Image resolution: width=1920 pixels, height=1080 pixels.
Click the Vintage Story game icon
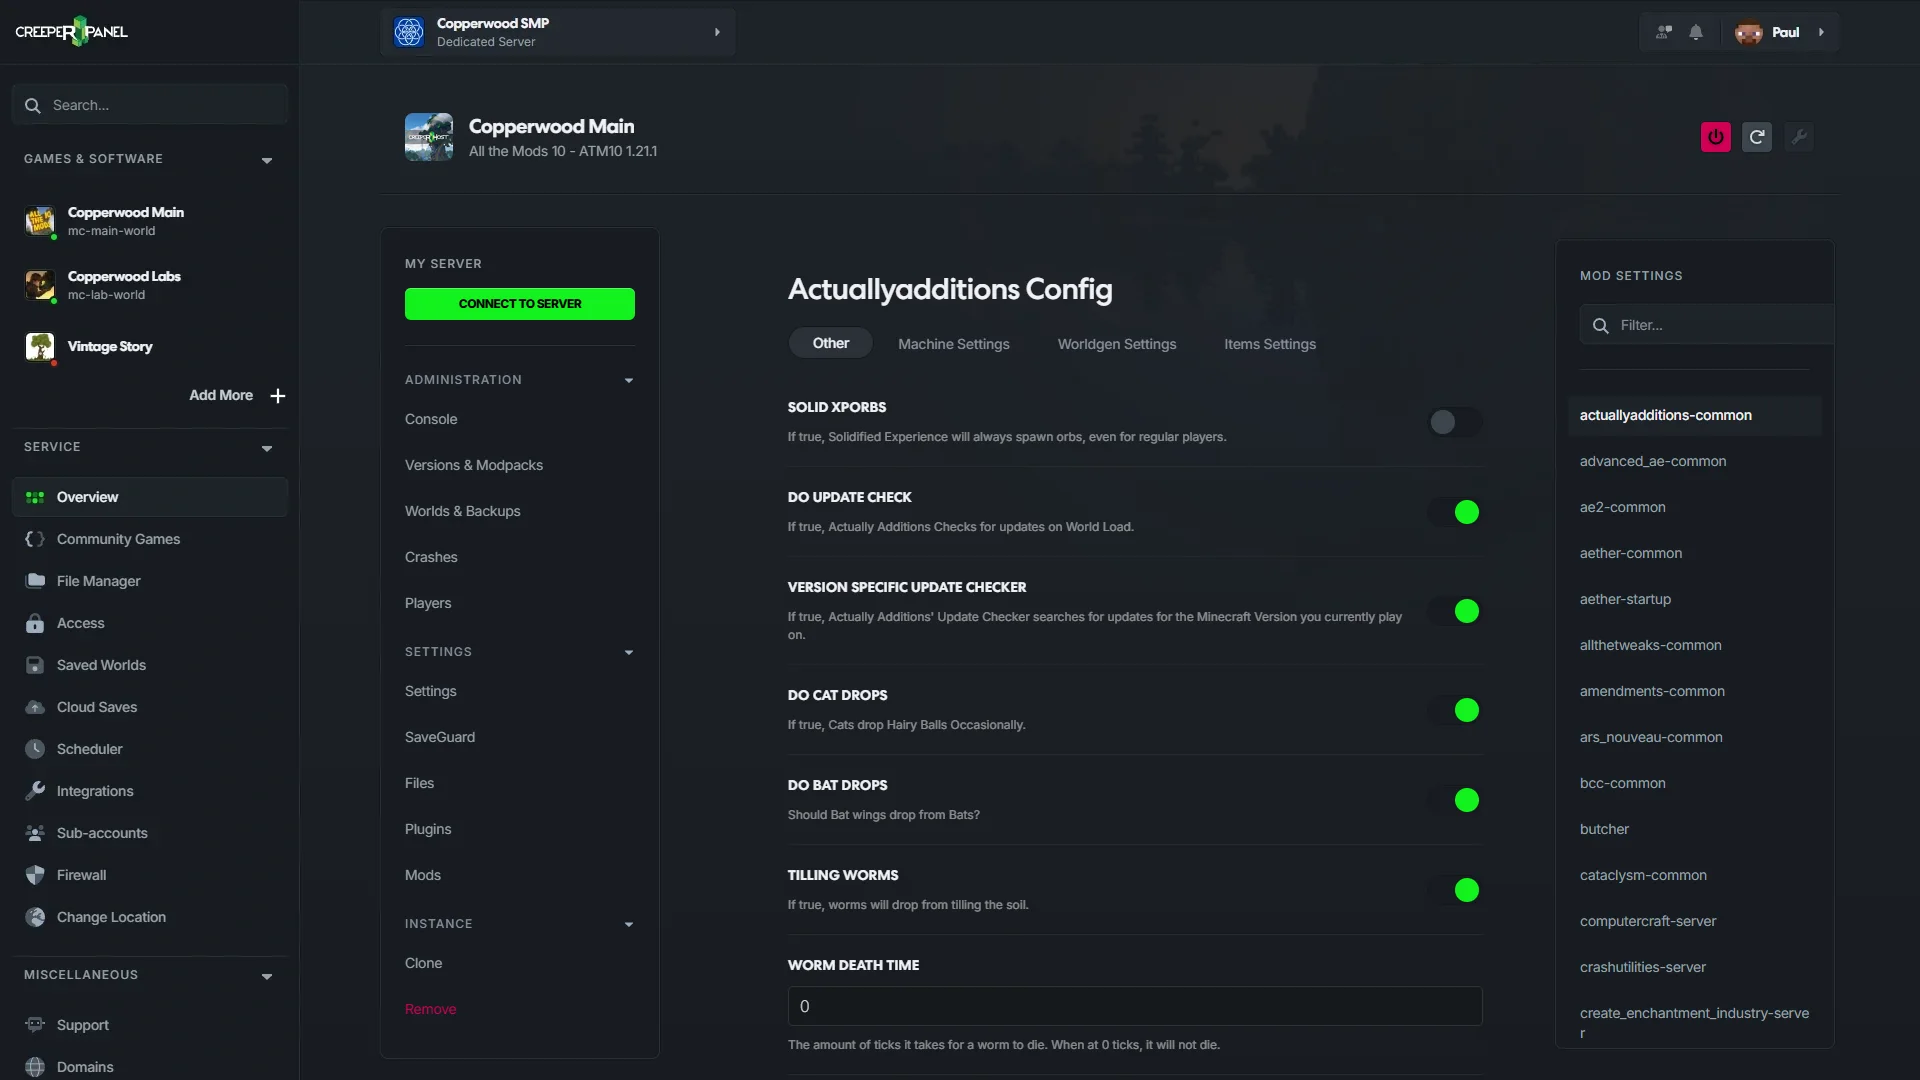click(x=40, y=347)
